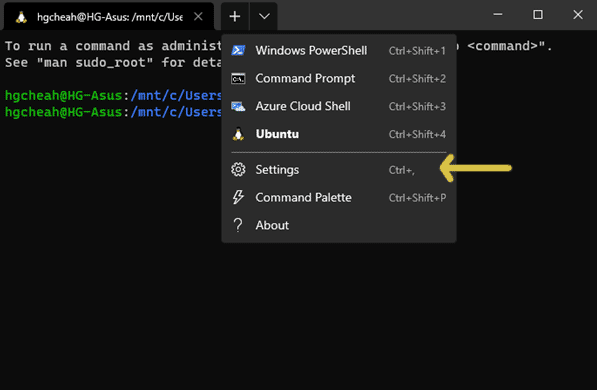The image size is (597, 390).
Task: Collapse the profile dropdown chevron
Action: click(264, 16)
